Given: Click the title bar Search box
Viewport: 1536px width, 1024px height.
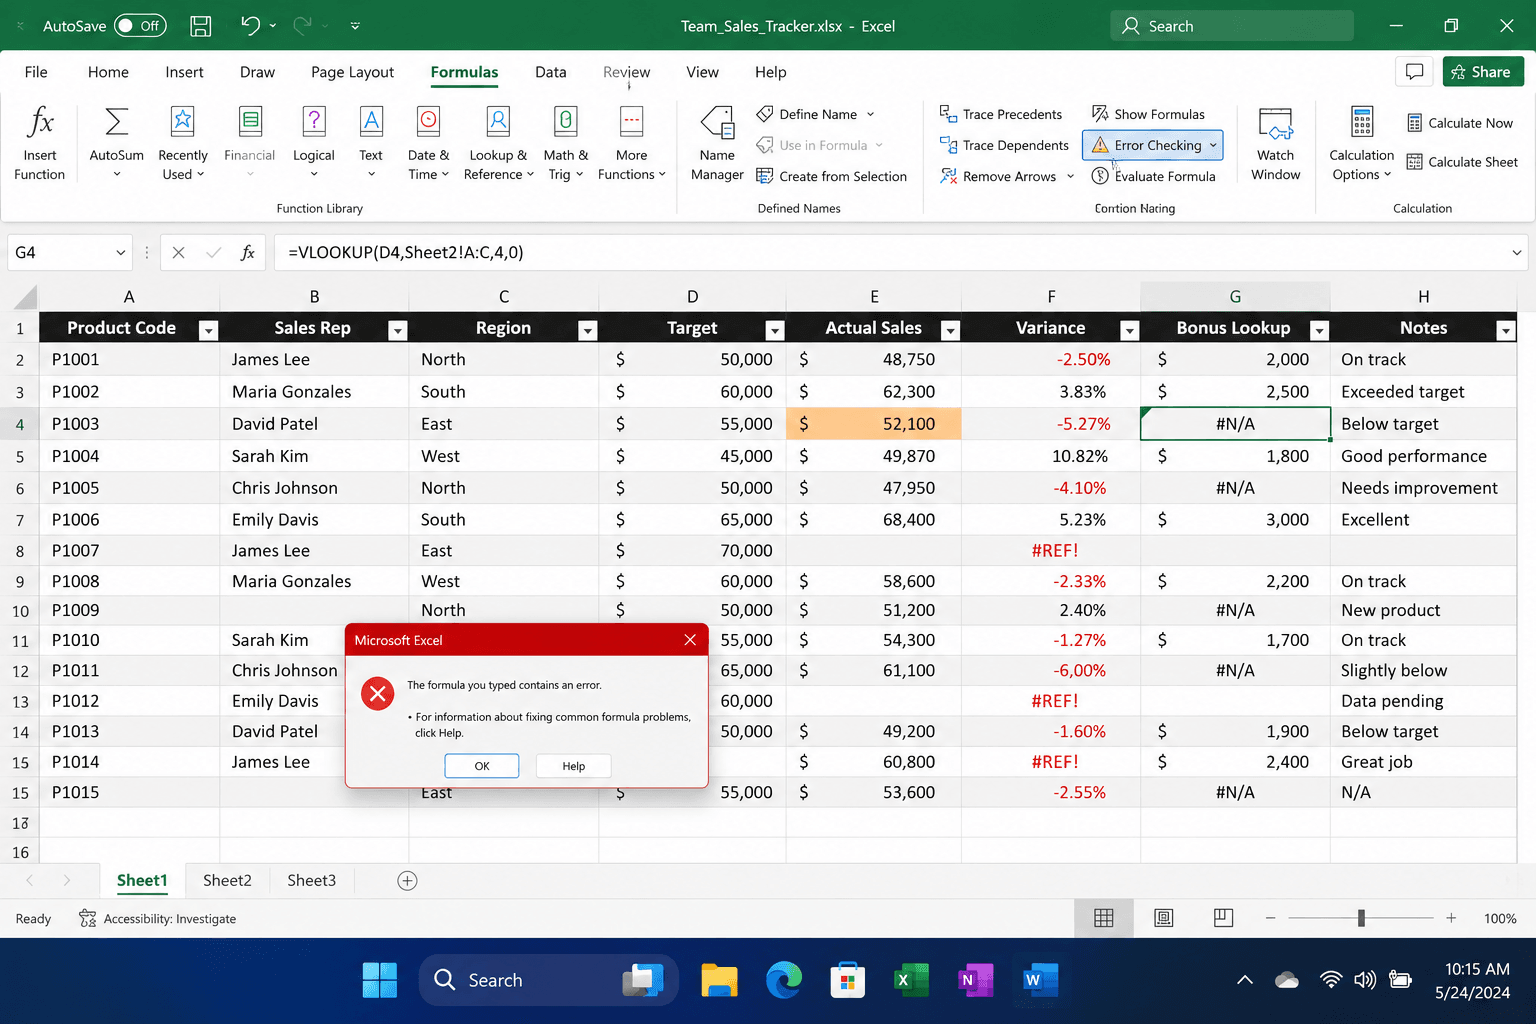Looking at the screenshot, I should pos(1231,26).
